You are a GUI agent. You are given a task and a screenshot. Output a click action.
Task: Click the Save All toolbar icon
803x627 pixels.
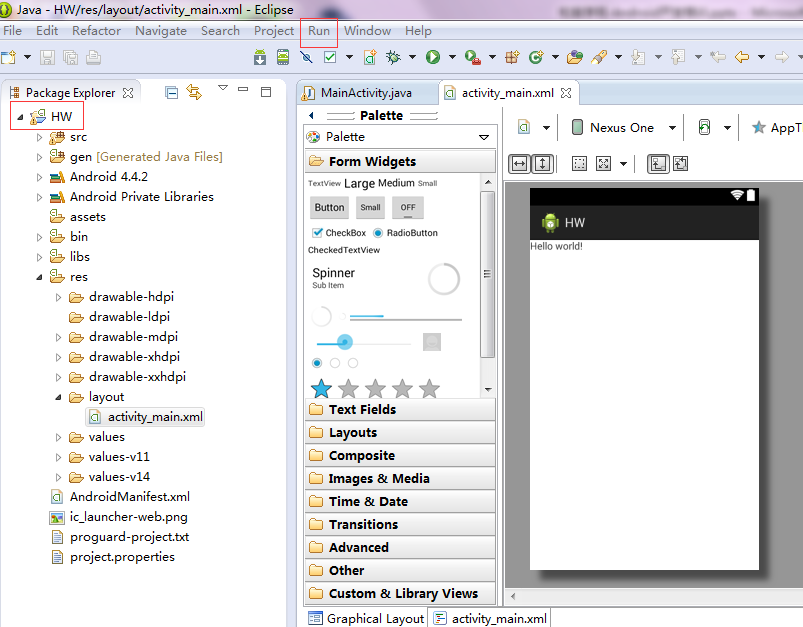pos(70,57)
